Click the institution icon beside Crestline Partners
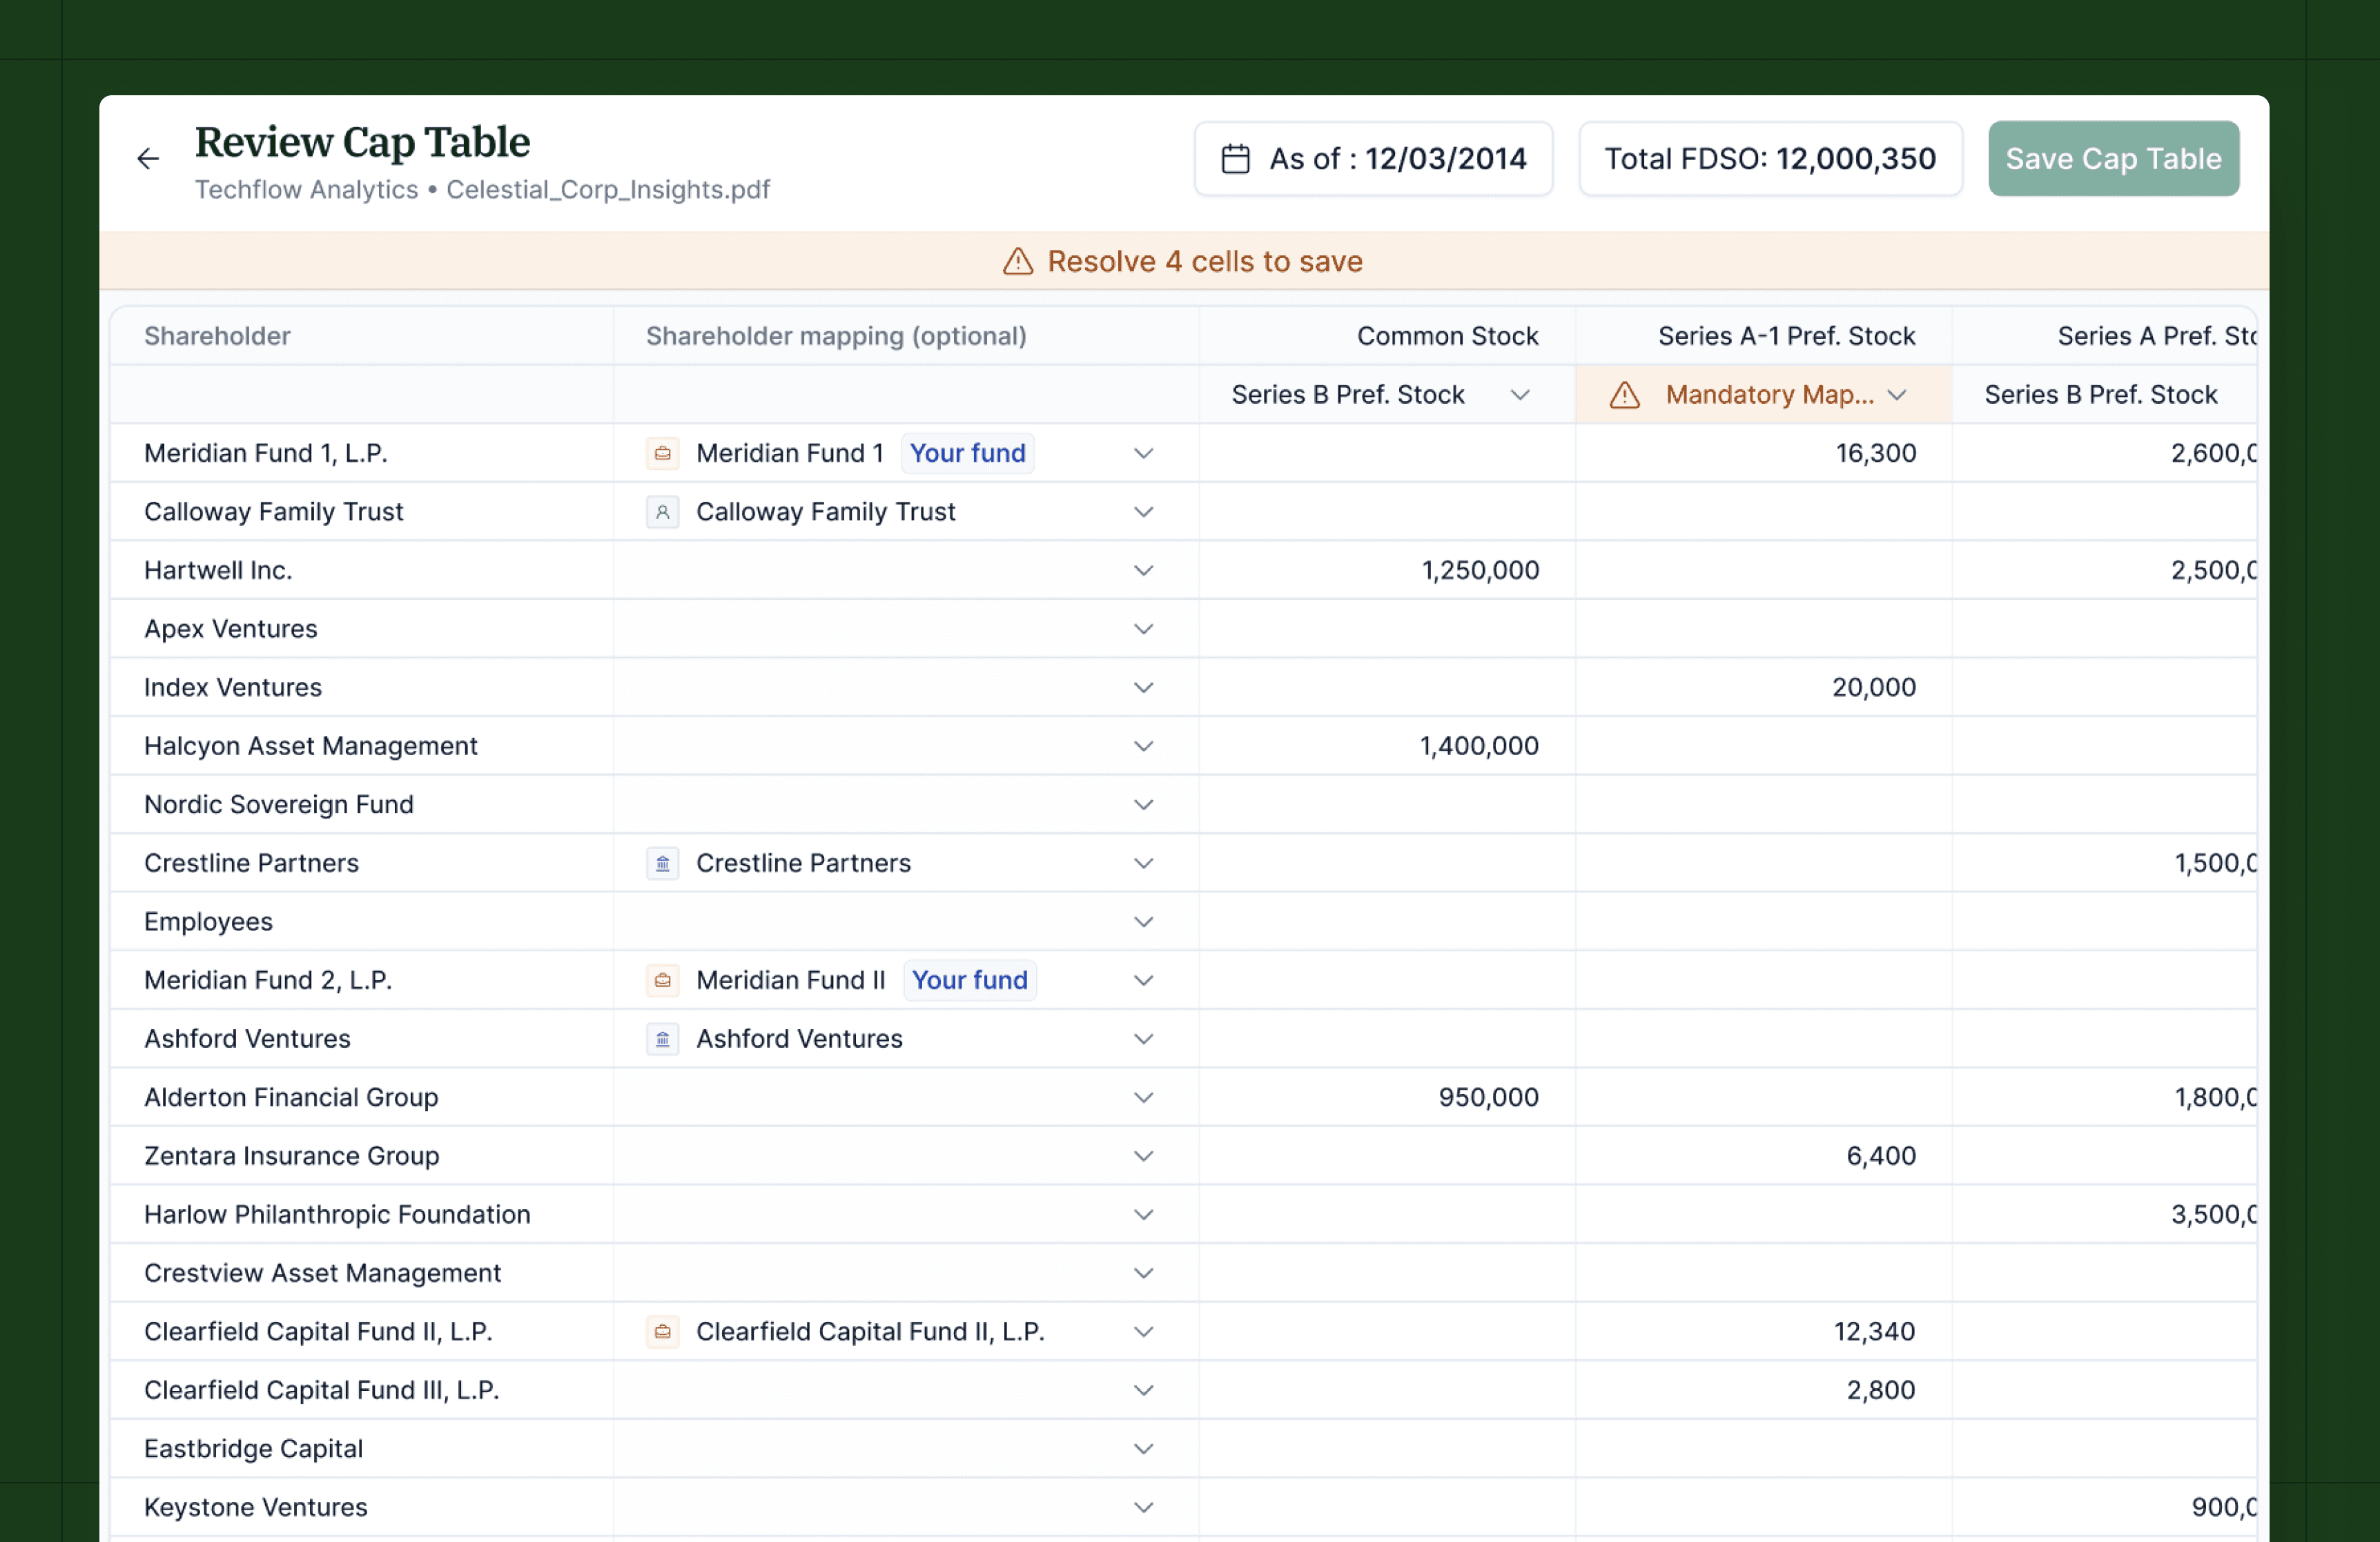The image size is (2380, 1542). pos(662,863)
